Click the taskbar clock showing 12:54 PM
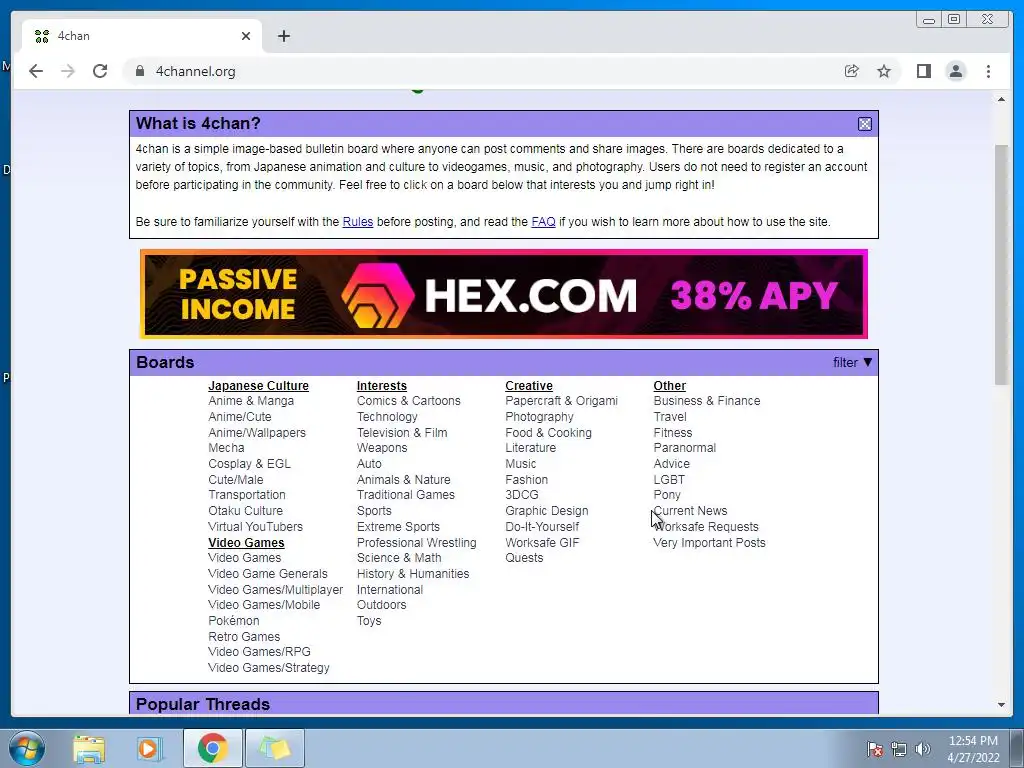 pyautogui.click(x=973, y=748)
